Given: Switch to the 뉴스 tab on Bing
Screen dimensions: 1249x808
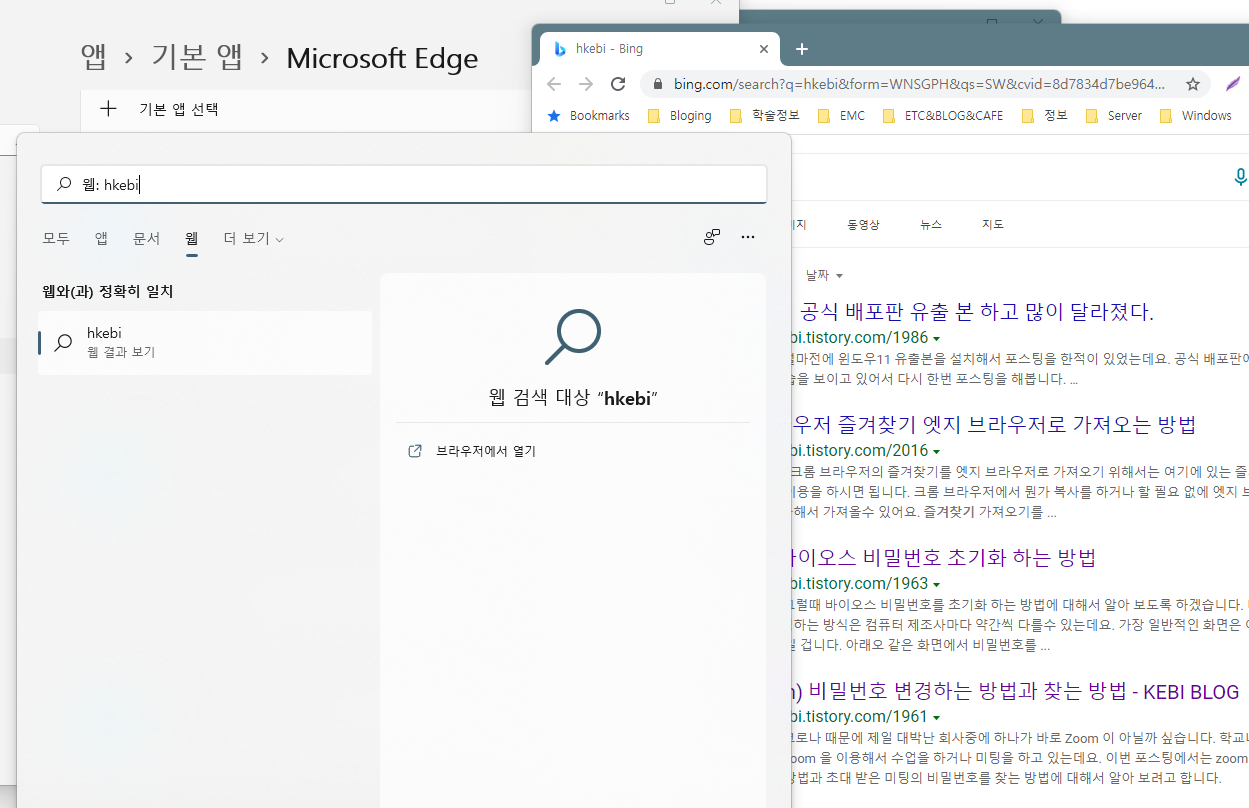Looking at the screenshot, I should [x=930, y=224].
